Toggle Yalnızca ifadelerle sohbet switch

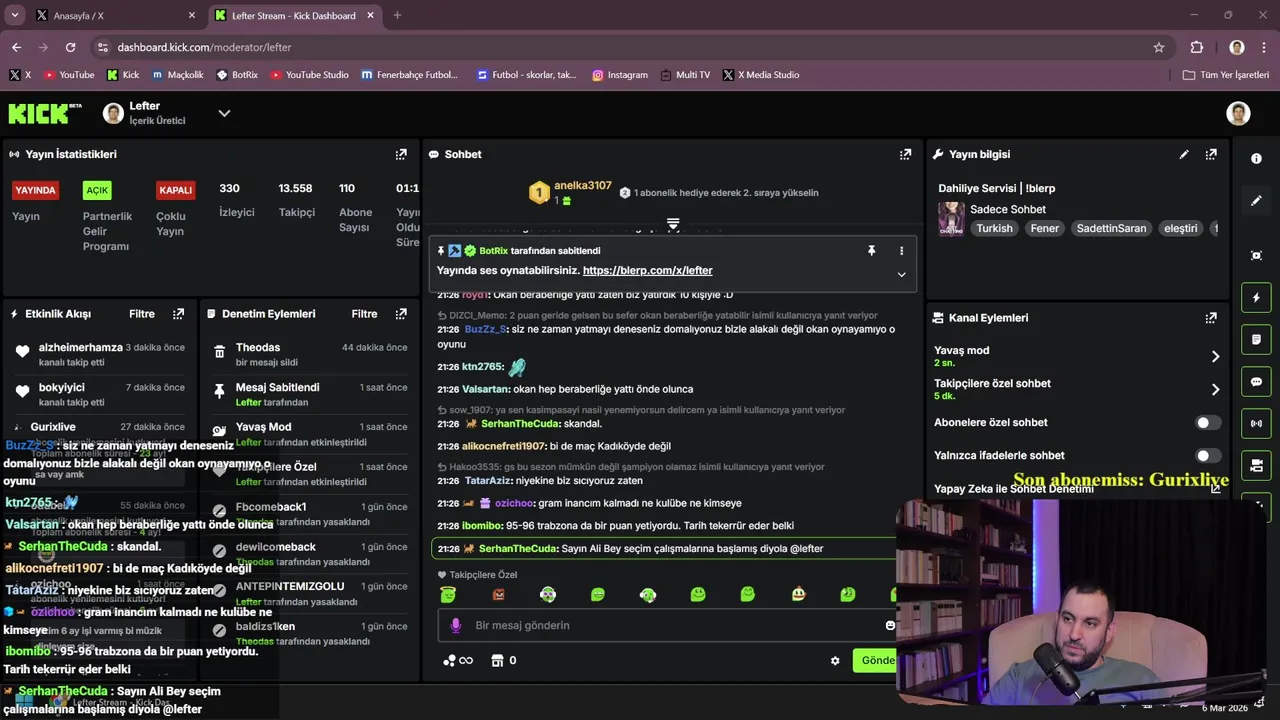point(1208,455)
